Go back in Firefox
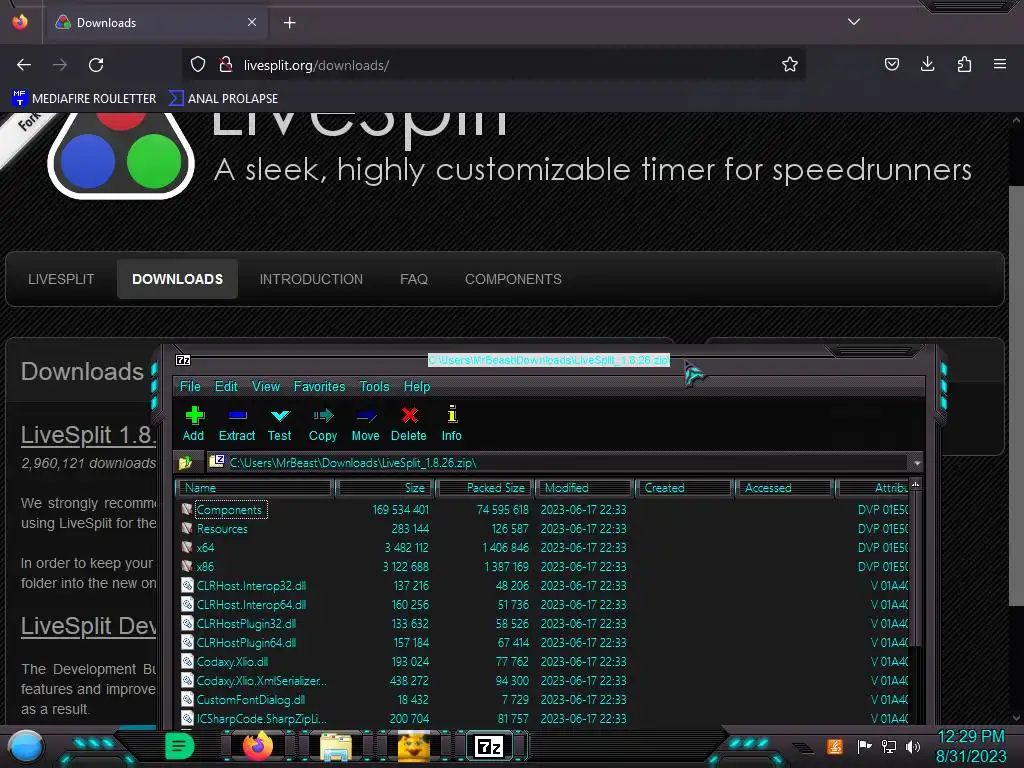 (x=24, y=65)
